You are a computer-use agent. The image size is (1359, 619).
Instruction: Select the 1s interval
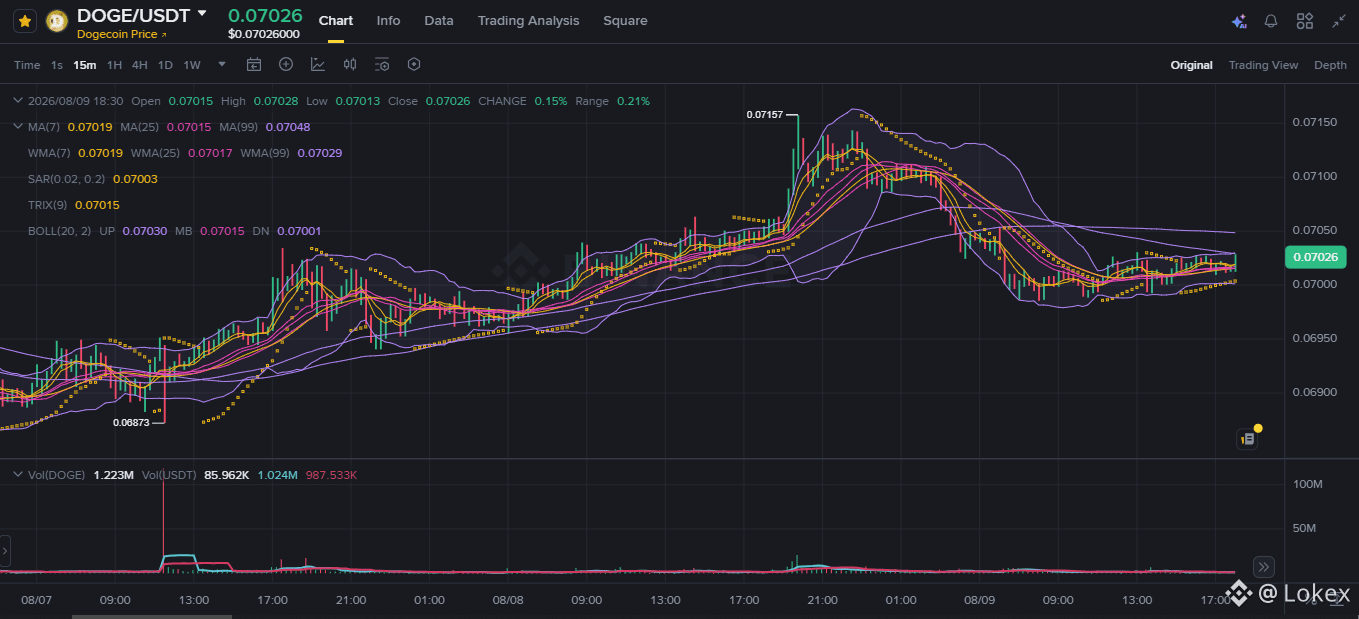[57, 65]
